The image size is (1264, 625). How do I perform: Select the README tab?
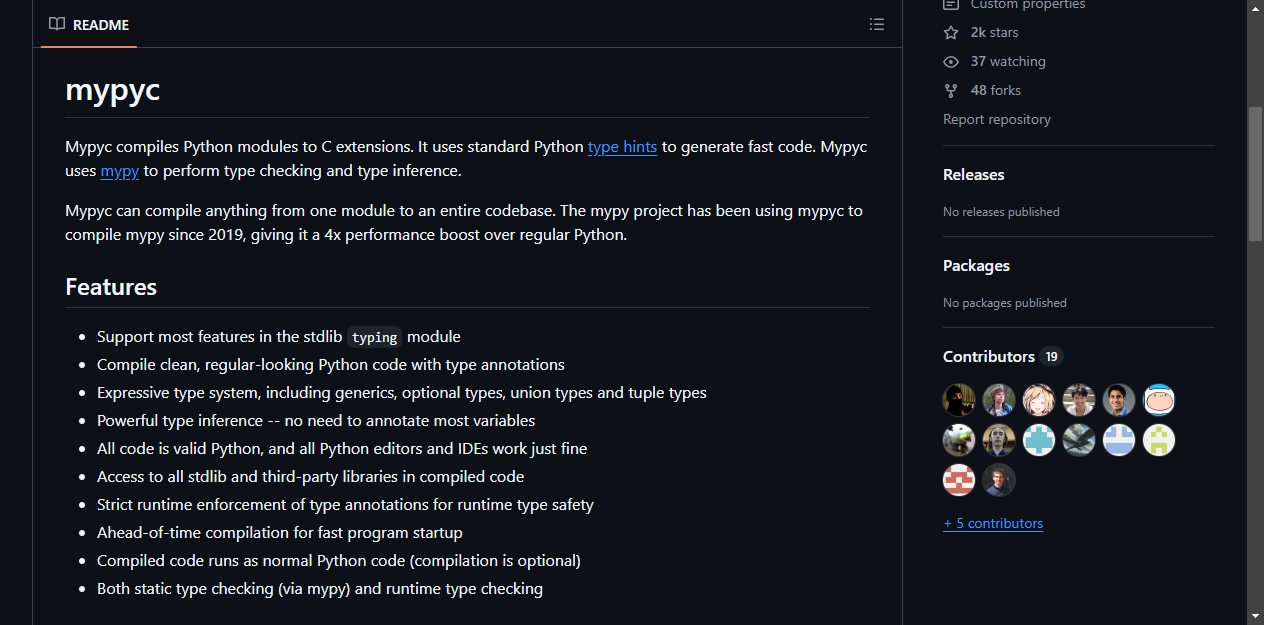89,24
